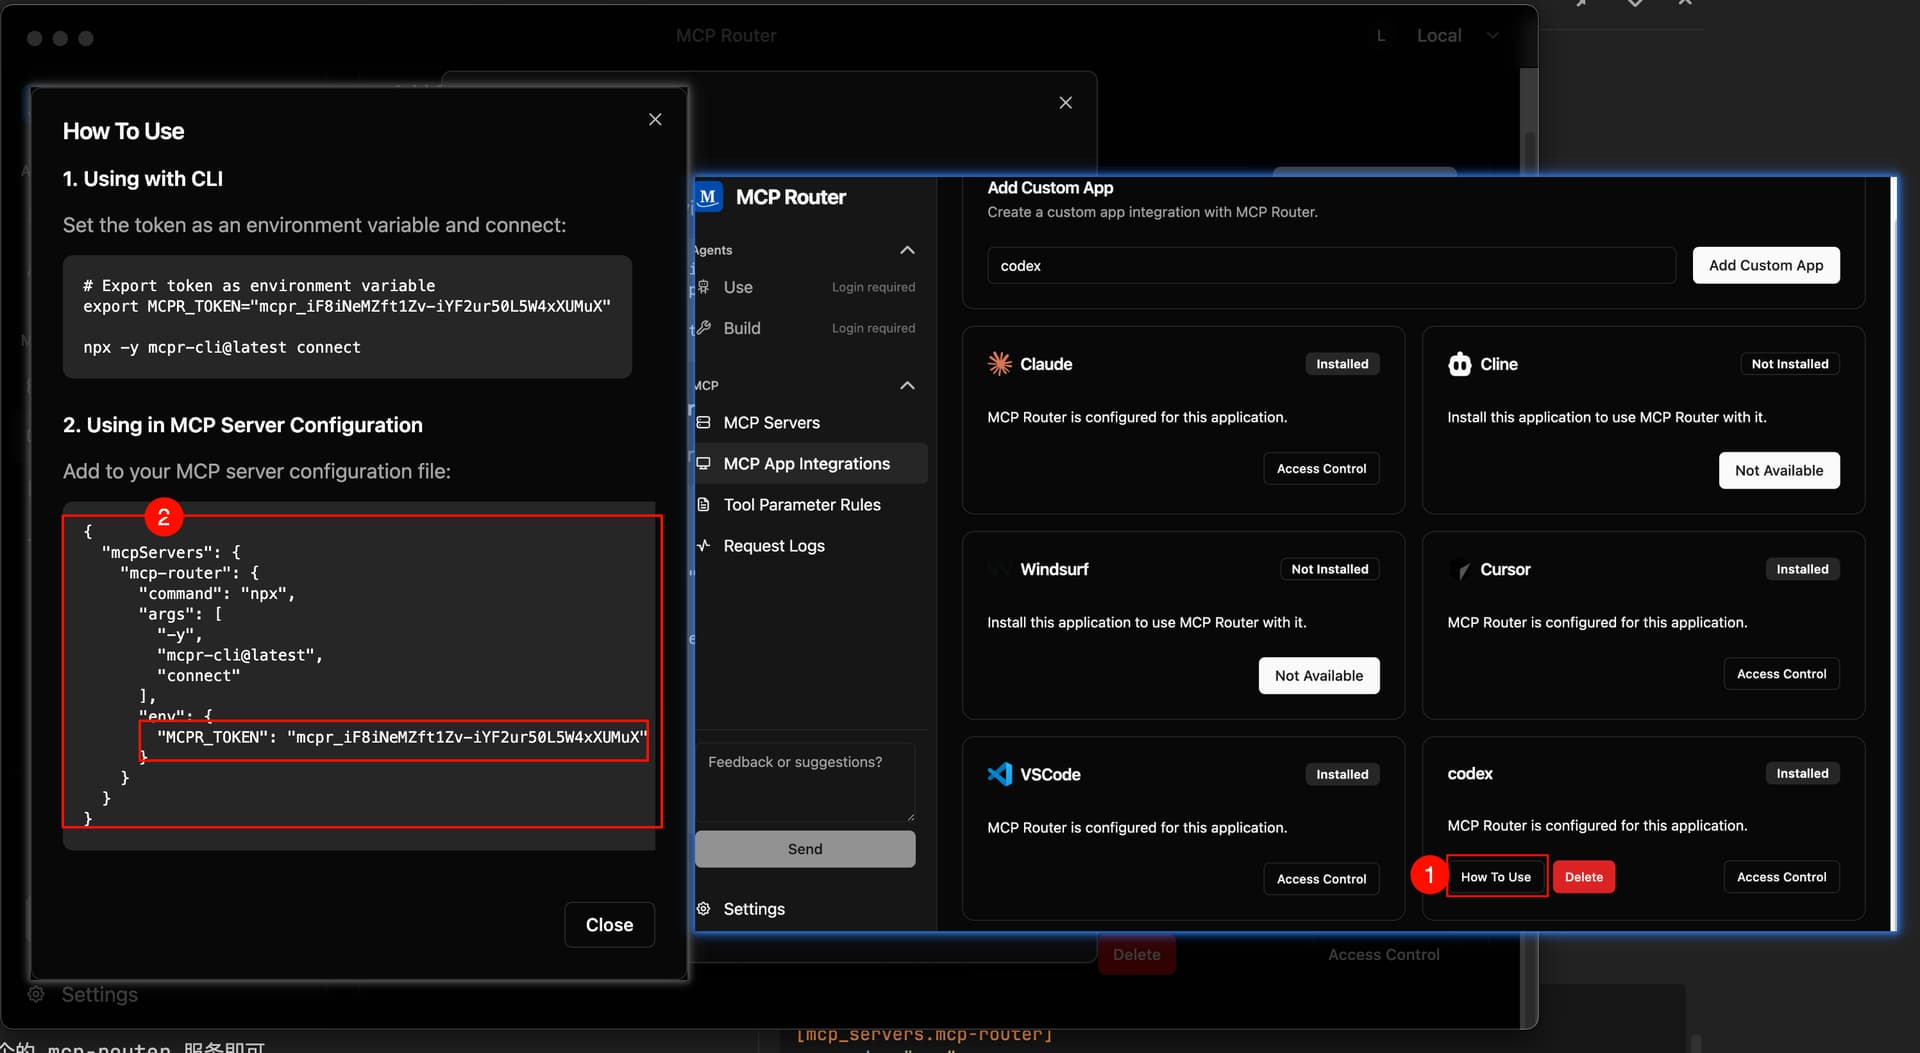Collapse the Agents section chevron
The height and width of the screenshot is (1053, 1920).
[907, 250]
